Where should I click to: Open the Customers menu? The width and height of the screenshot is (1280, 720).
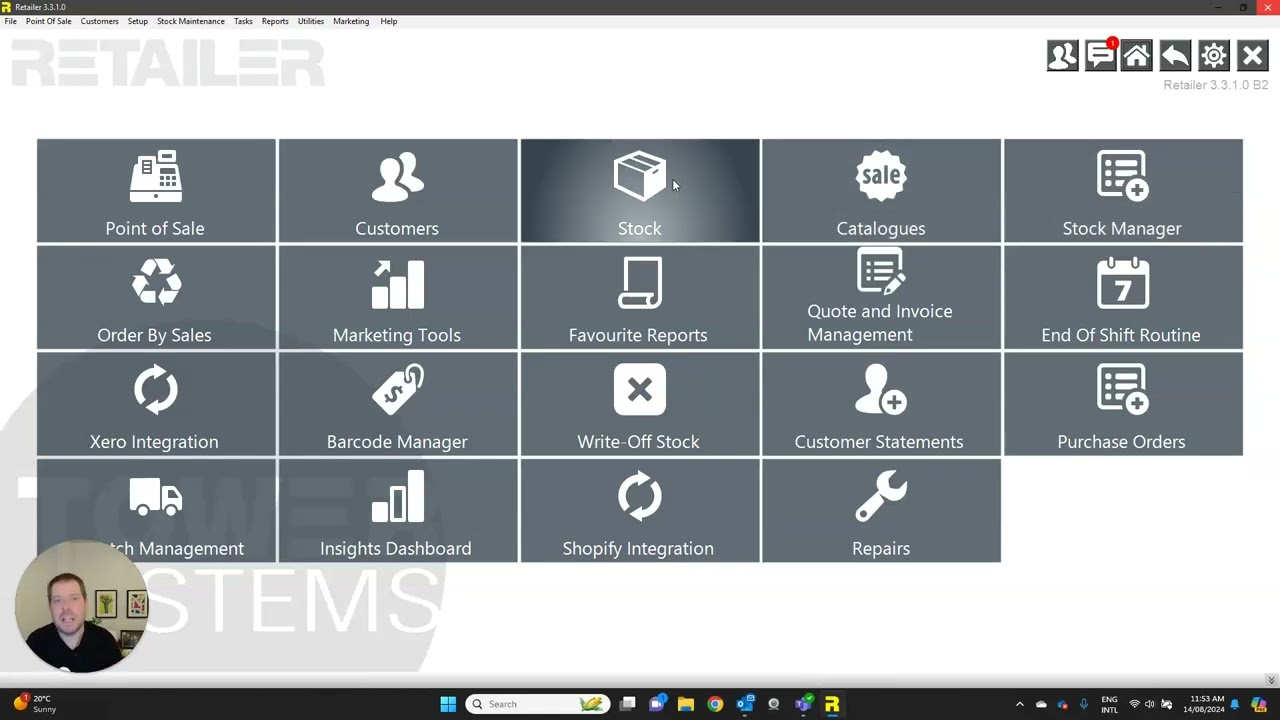99,21
